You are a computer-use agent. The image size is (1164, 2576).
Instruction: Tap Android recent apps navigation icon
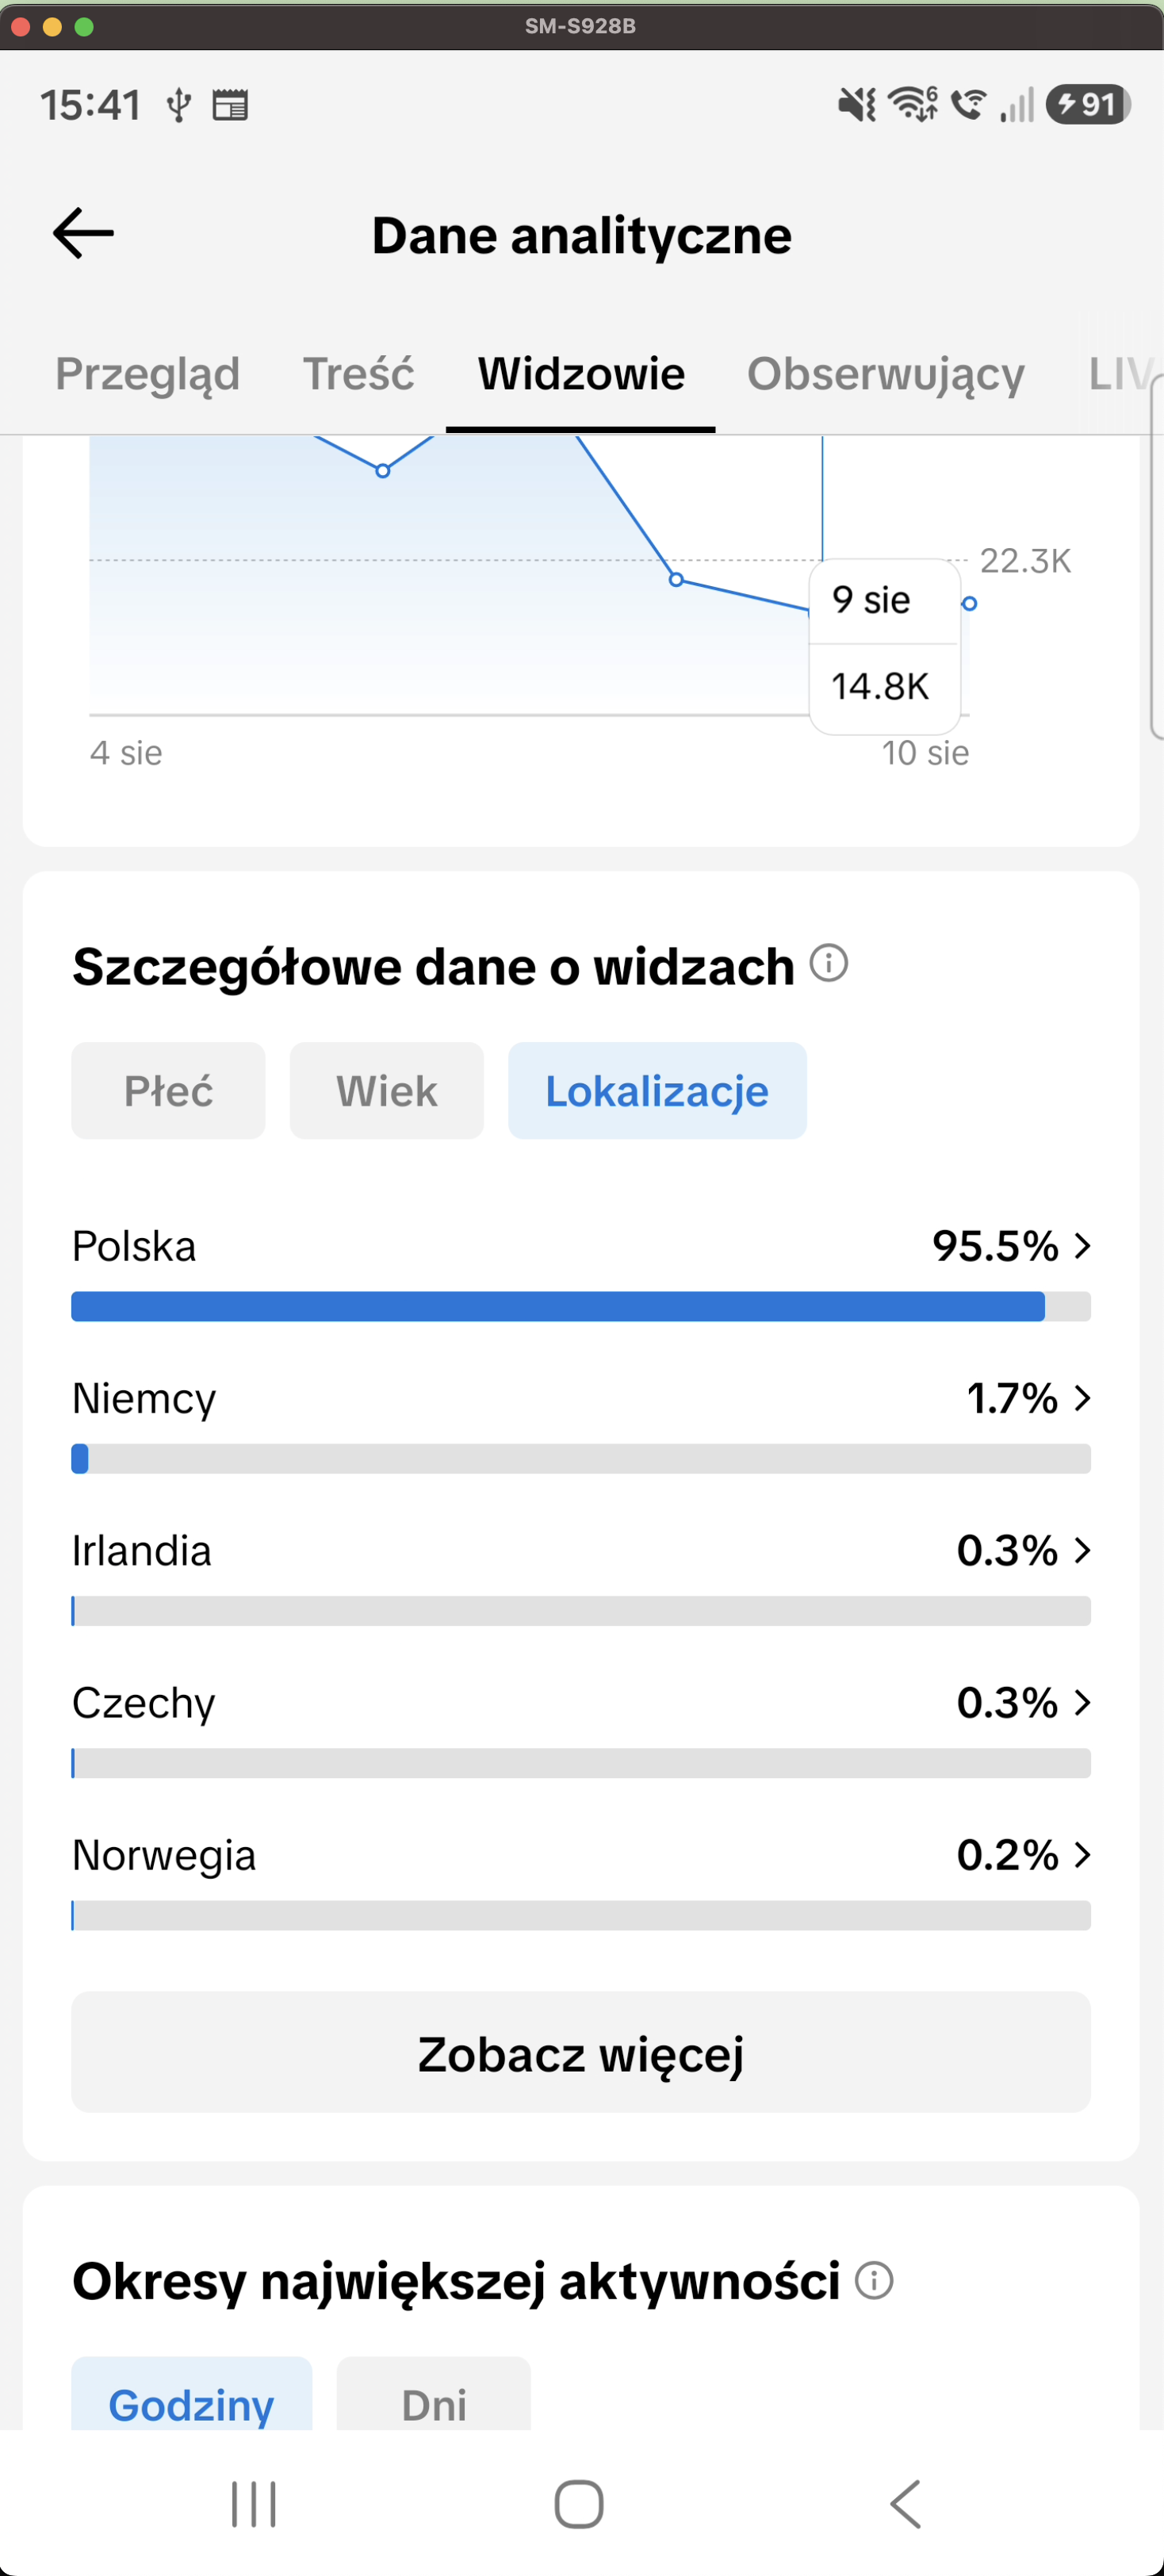pyautogui.click(x=254, y=2504)
